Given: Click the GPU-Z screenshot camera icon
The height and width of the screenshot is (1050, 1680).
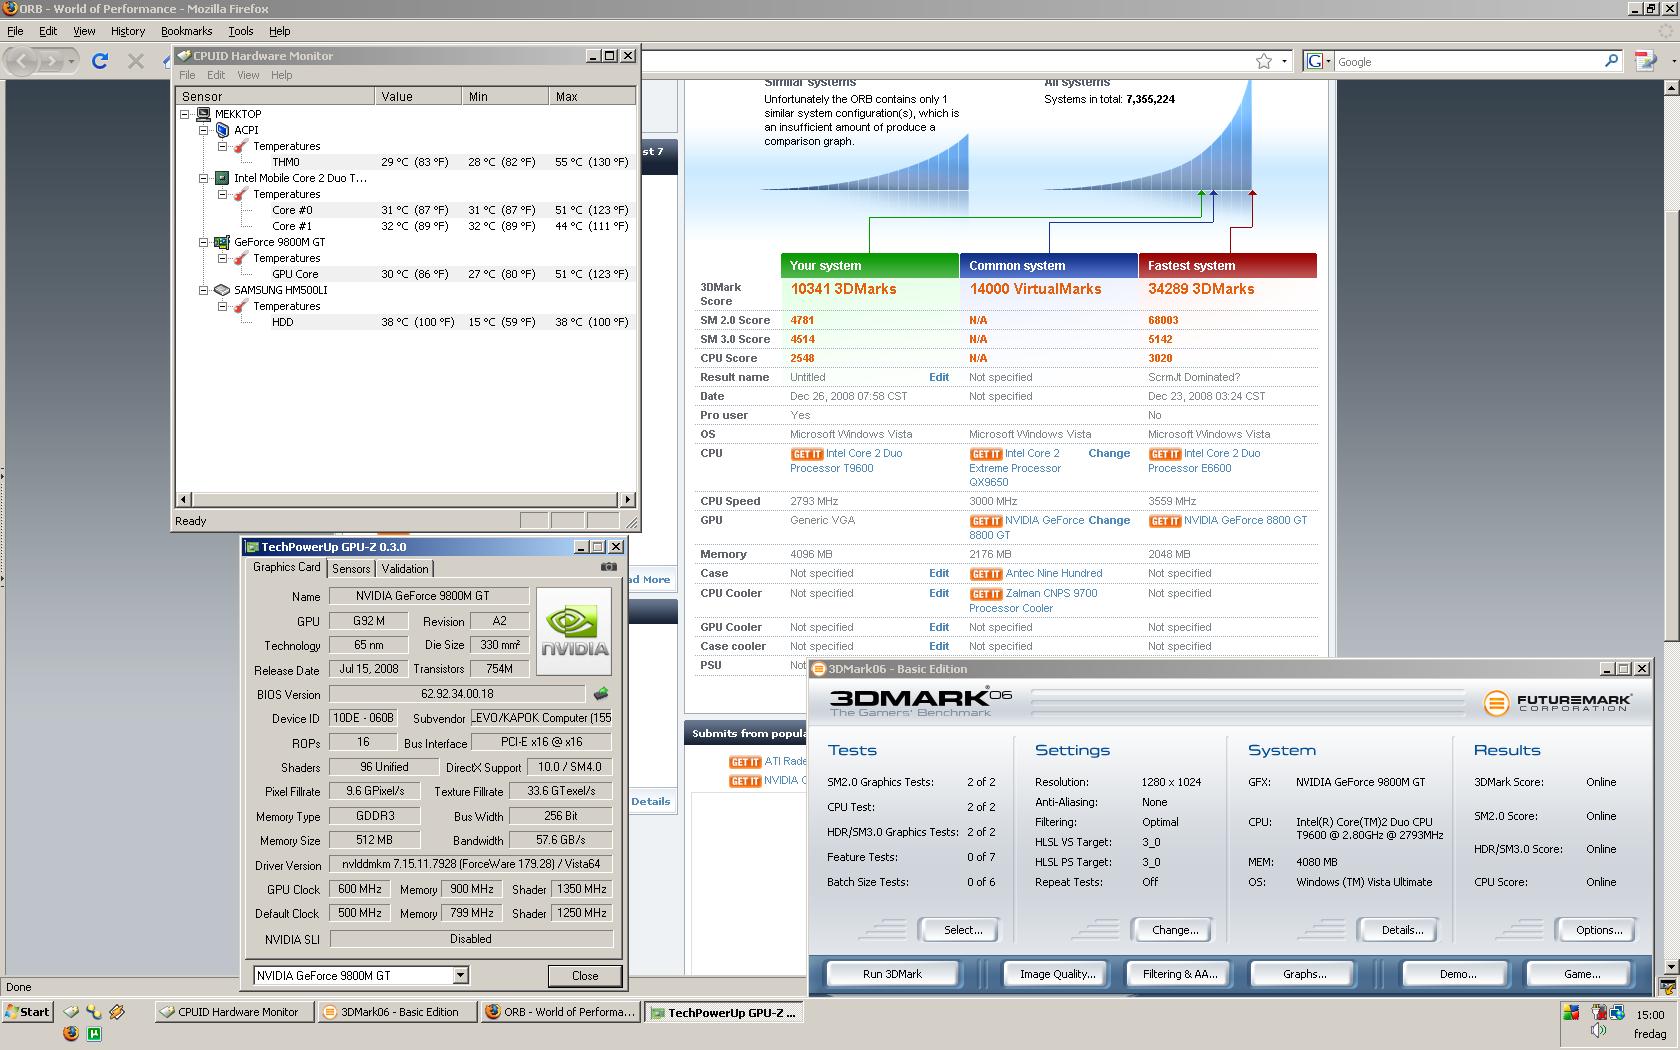Looking at the screenshot, I should 608,567.
